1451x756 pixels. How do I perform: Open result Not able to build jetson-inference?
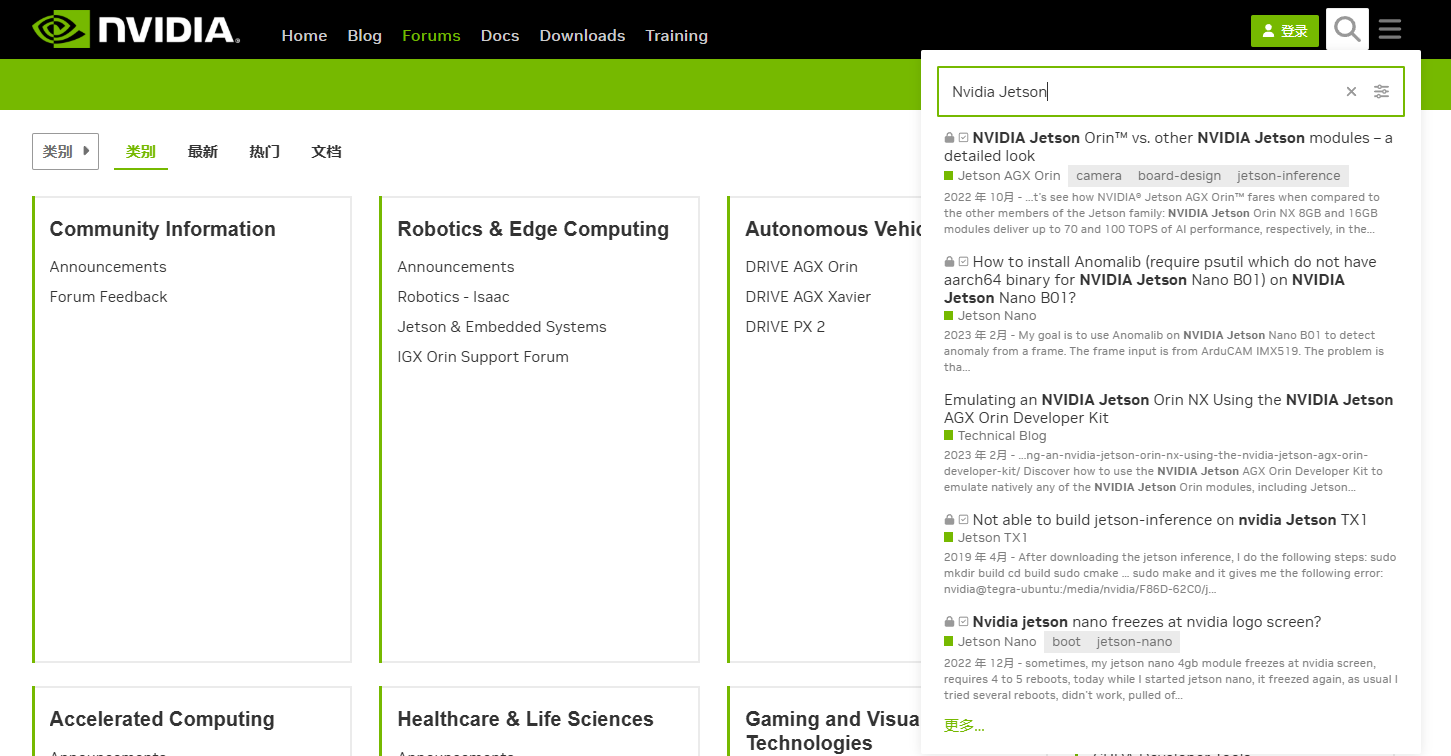click(1169, 520)
